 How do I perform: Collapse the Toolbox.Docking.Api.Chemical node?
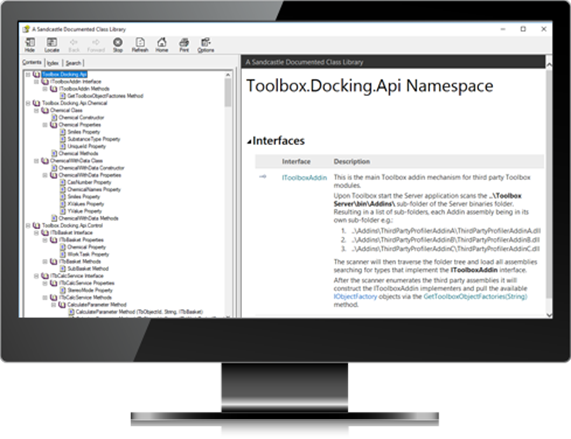click(28, 103)
